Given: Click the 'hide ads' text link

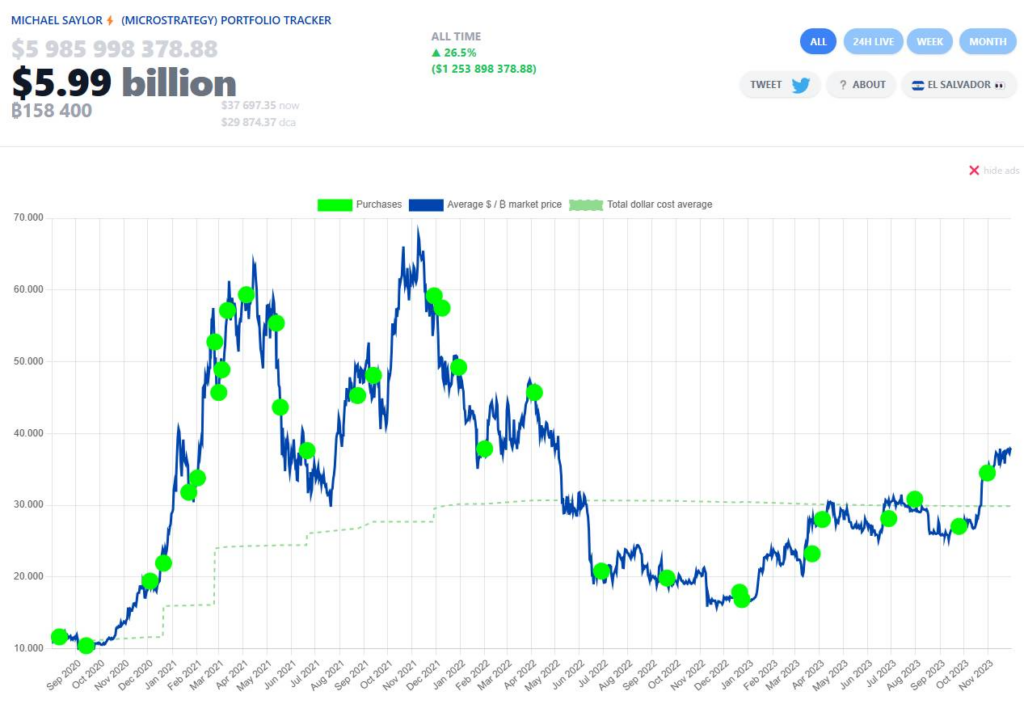Looking at the screenshot, I should coord(1001,171).
